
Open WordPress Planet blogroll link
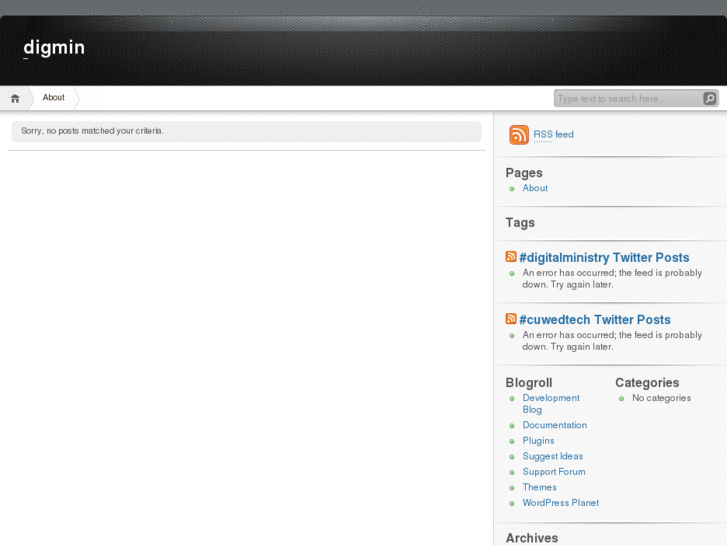561,503
